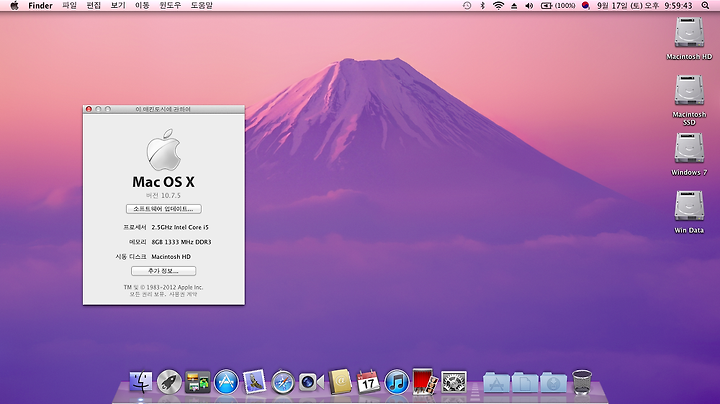
Task: Select the Windows 7 desktop drive
Action: 689,154
